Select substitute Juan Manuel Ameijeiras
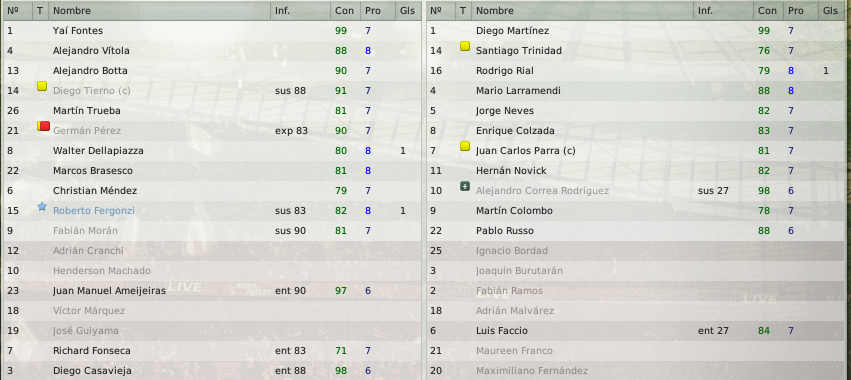This screenshot has width=851, height=380. 212,290
